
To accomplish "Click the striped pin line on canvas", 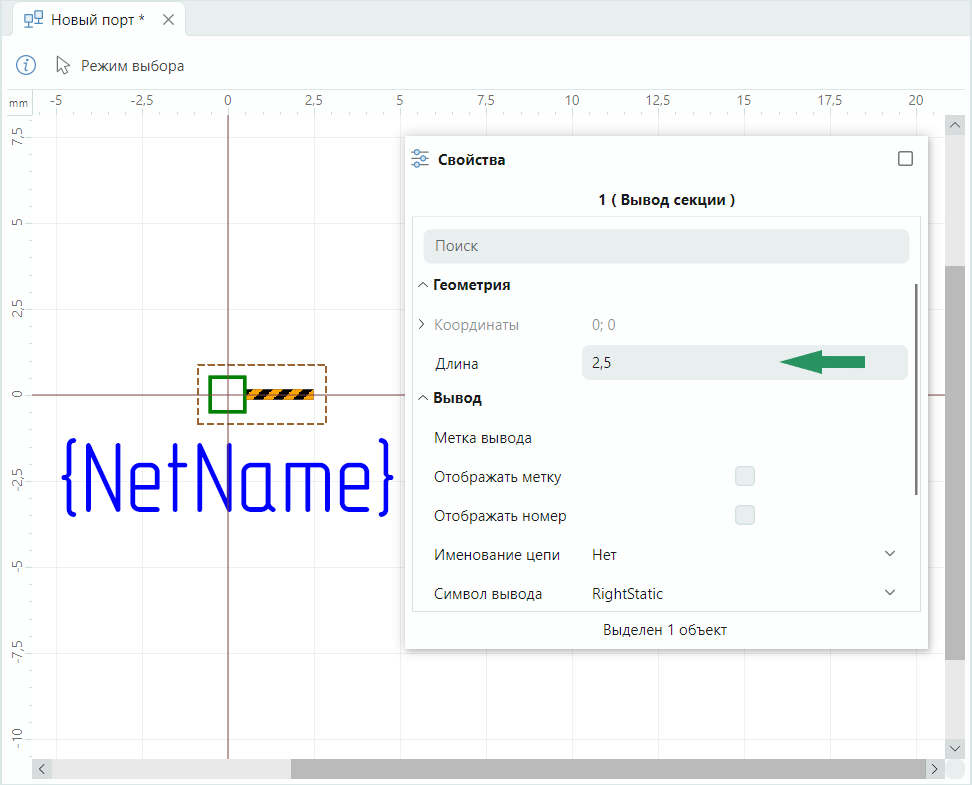I will tap(280, 394).
